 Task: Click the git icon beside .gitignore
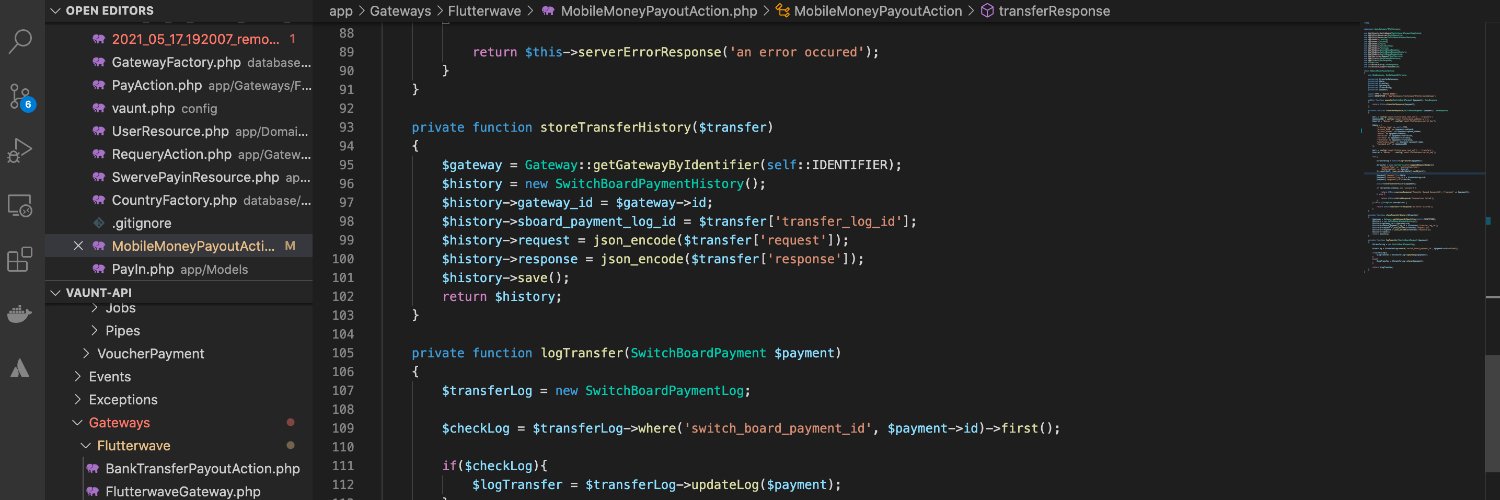coord(98,223)
